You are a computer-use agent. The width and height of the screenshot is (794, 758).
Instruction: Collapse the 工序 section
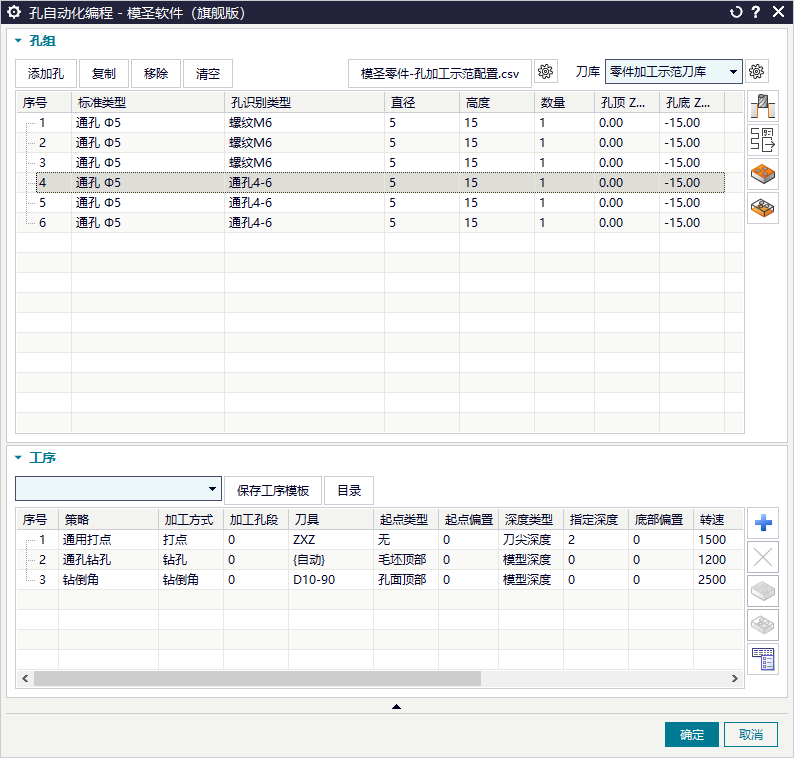tap(18, 457)
